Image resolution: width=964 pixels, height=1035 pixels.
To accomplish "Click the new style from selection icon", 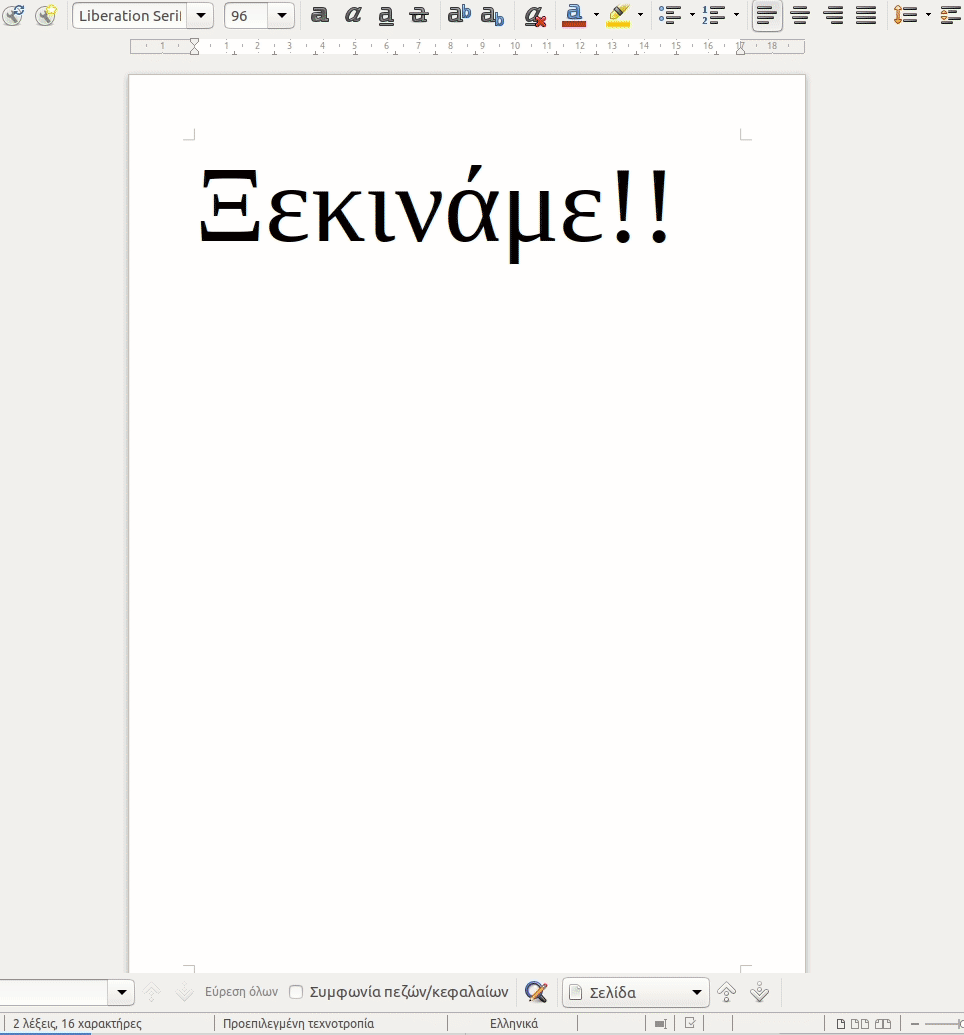I will click(46, 15).
